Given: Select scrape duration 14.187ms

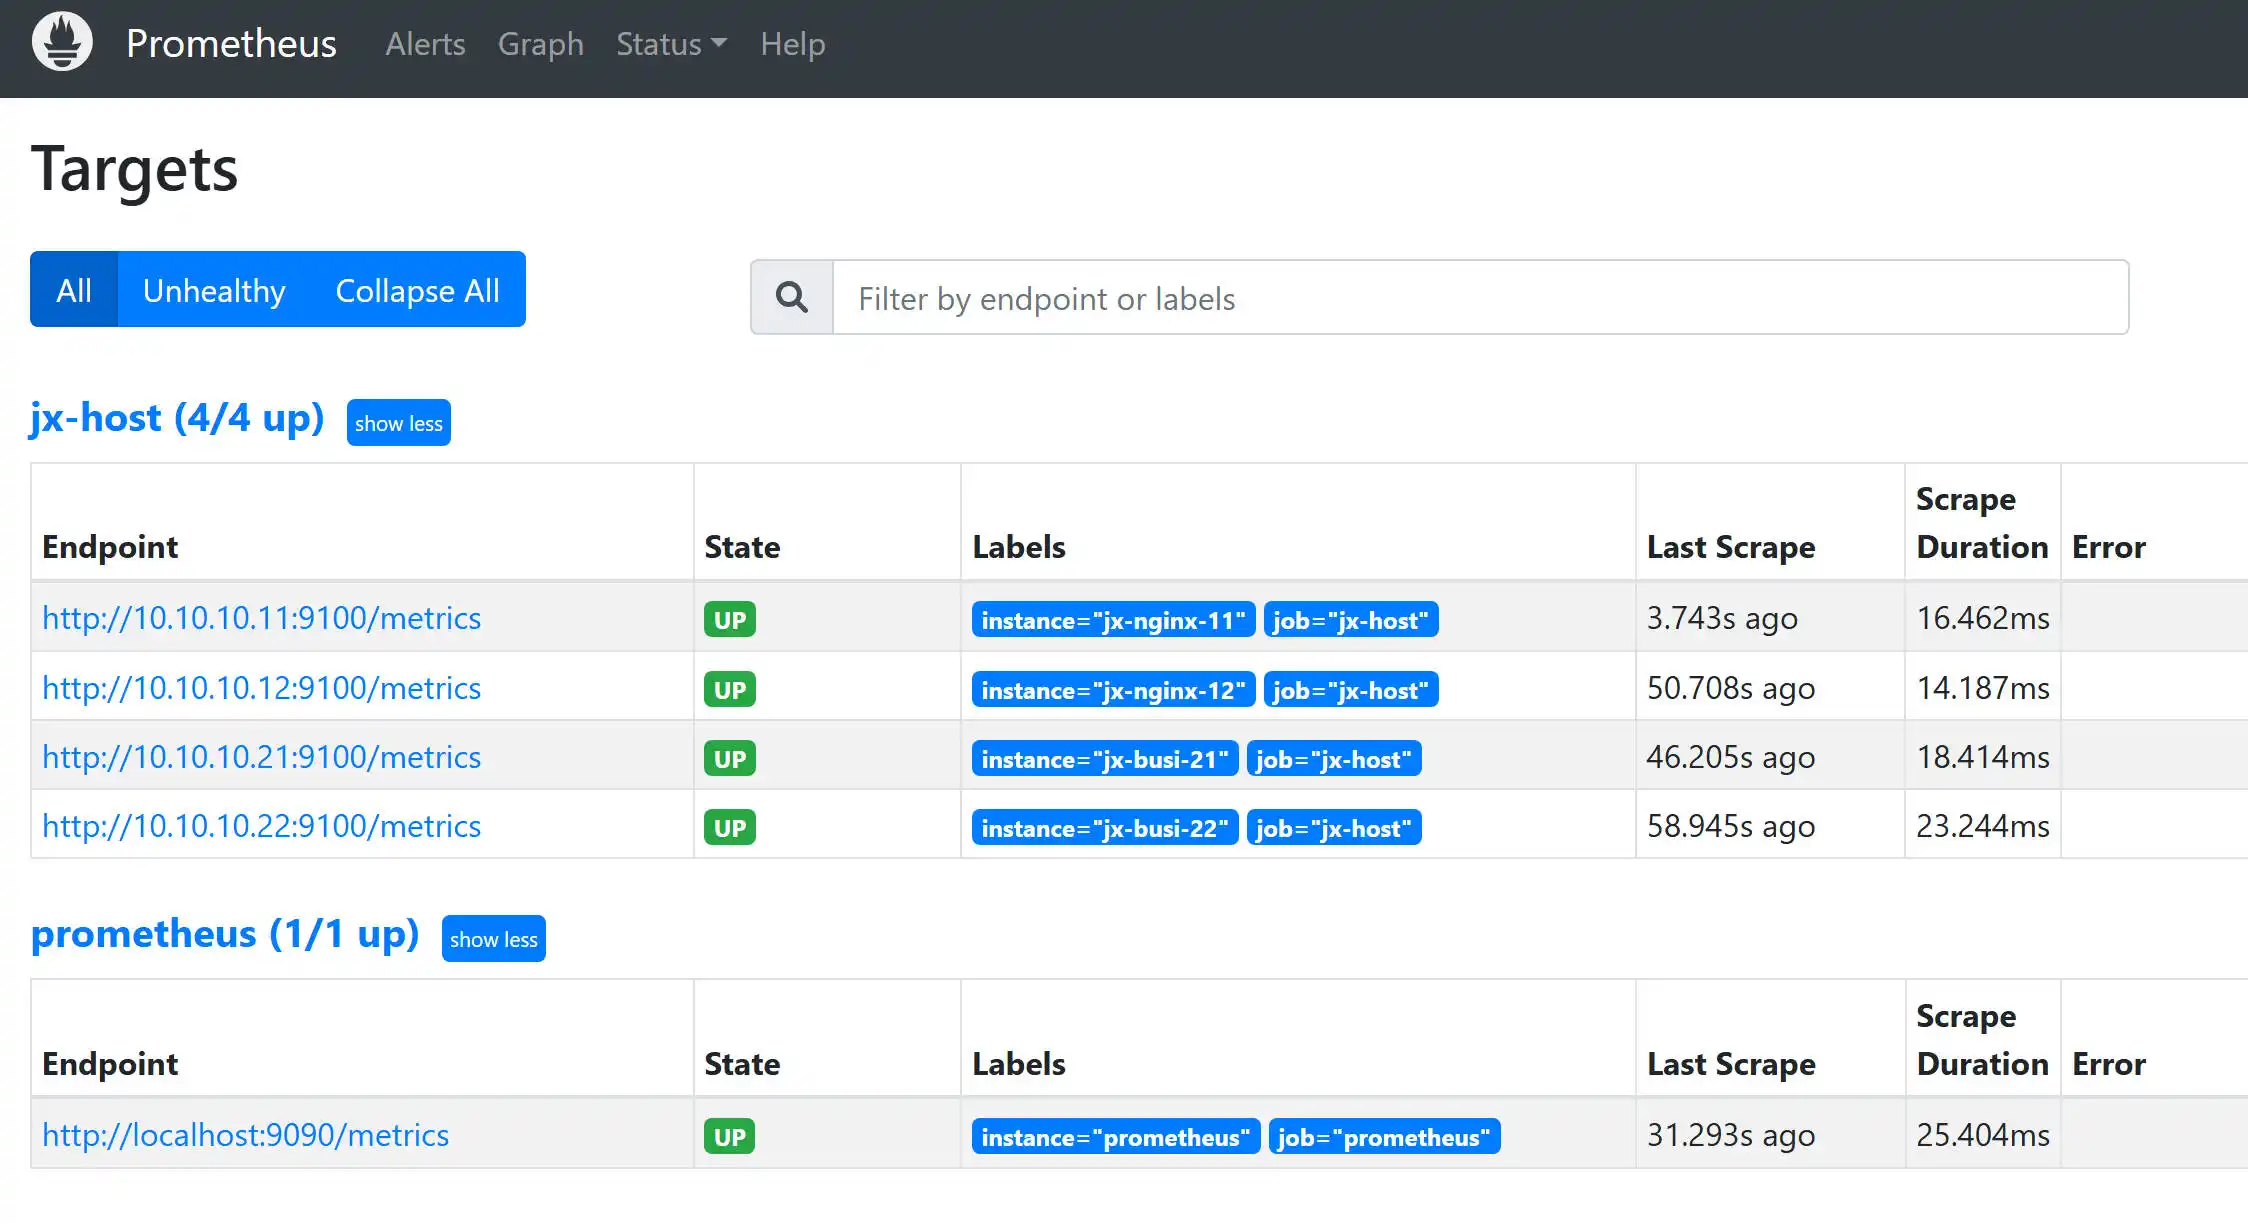Looking at the screenshot, I should click(x=1983, y=688).
